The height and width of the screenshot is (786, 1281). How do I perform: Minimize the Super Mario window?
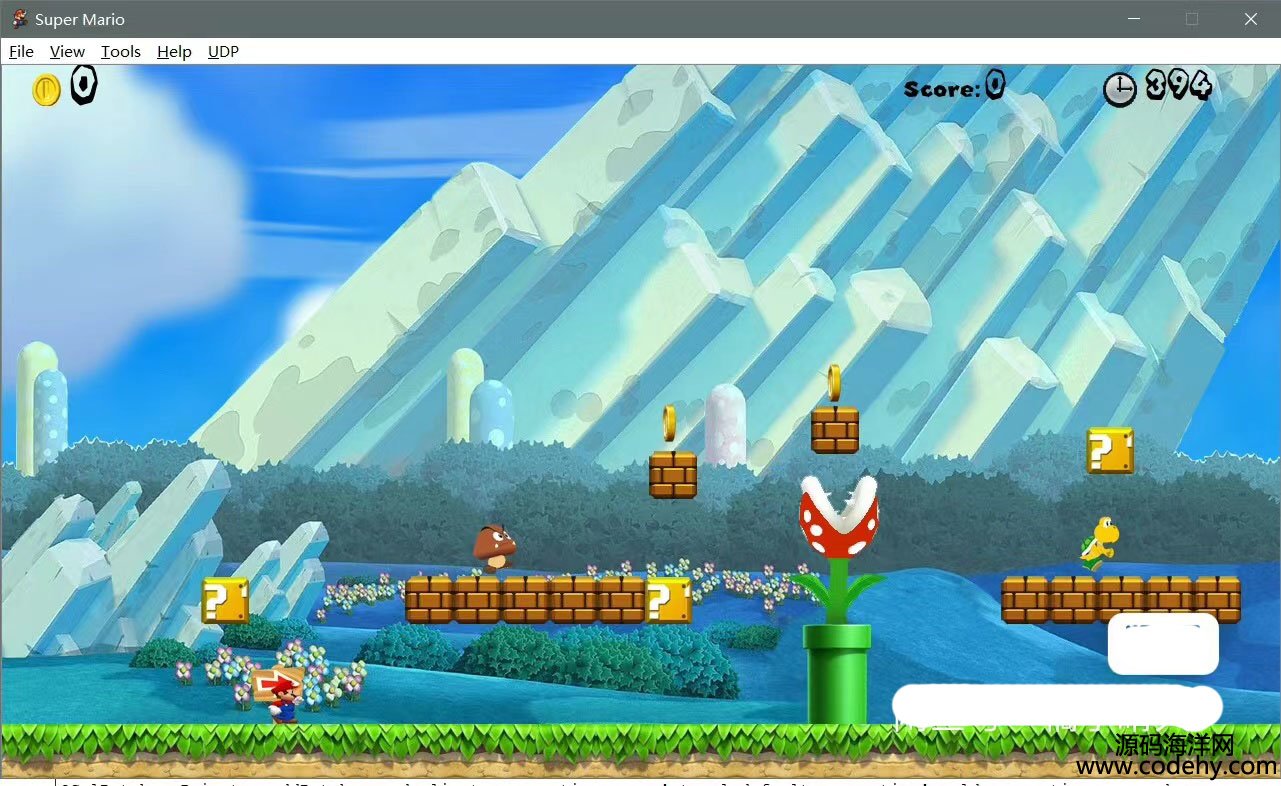tap(1133, 19)
